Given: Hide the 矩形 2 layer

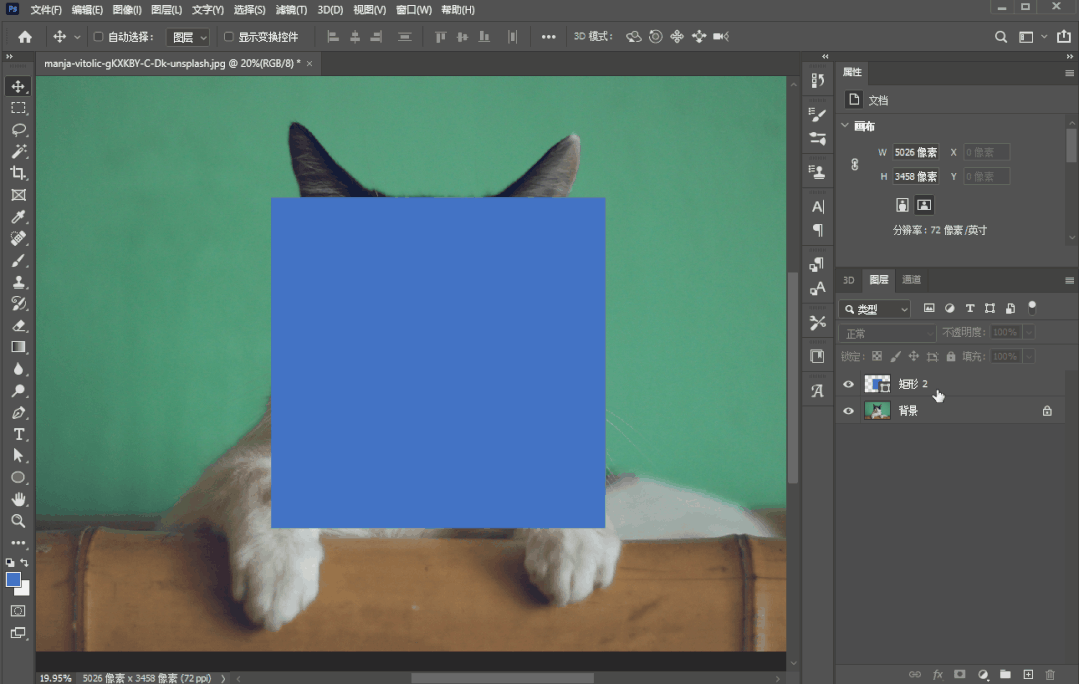Looking at the screenshot, I should click(x=848, y=384).
